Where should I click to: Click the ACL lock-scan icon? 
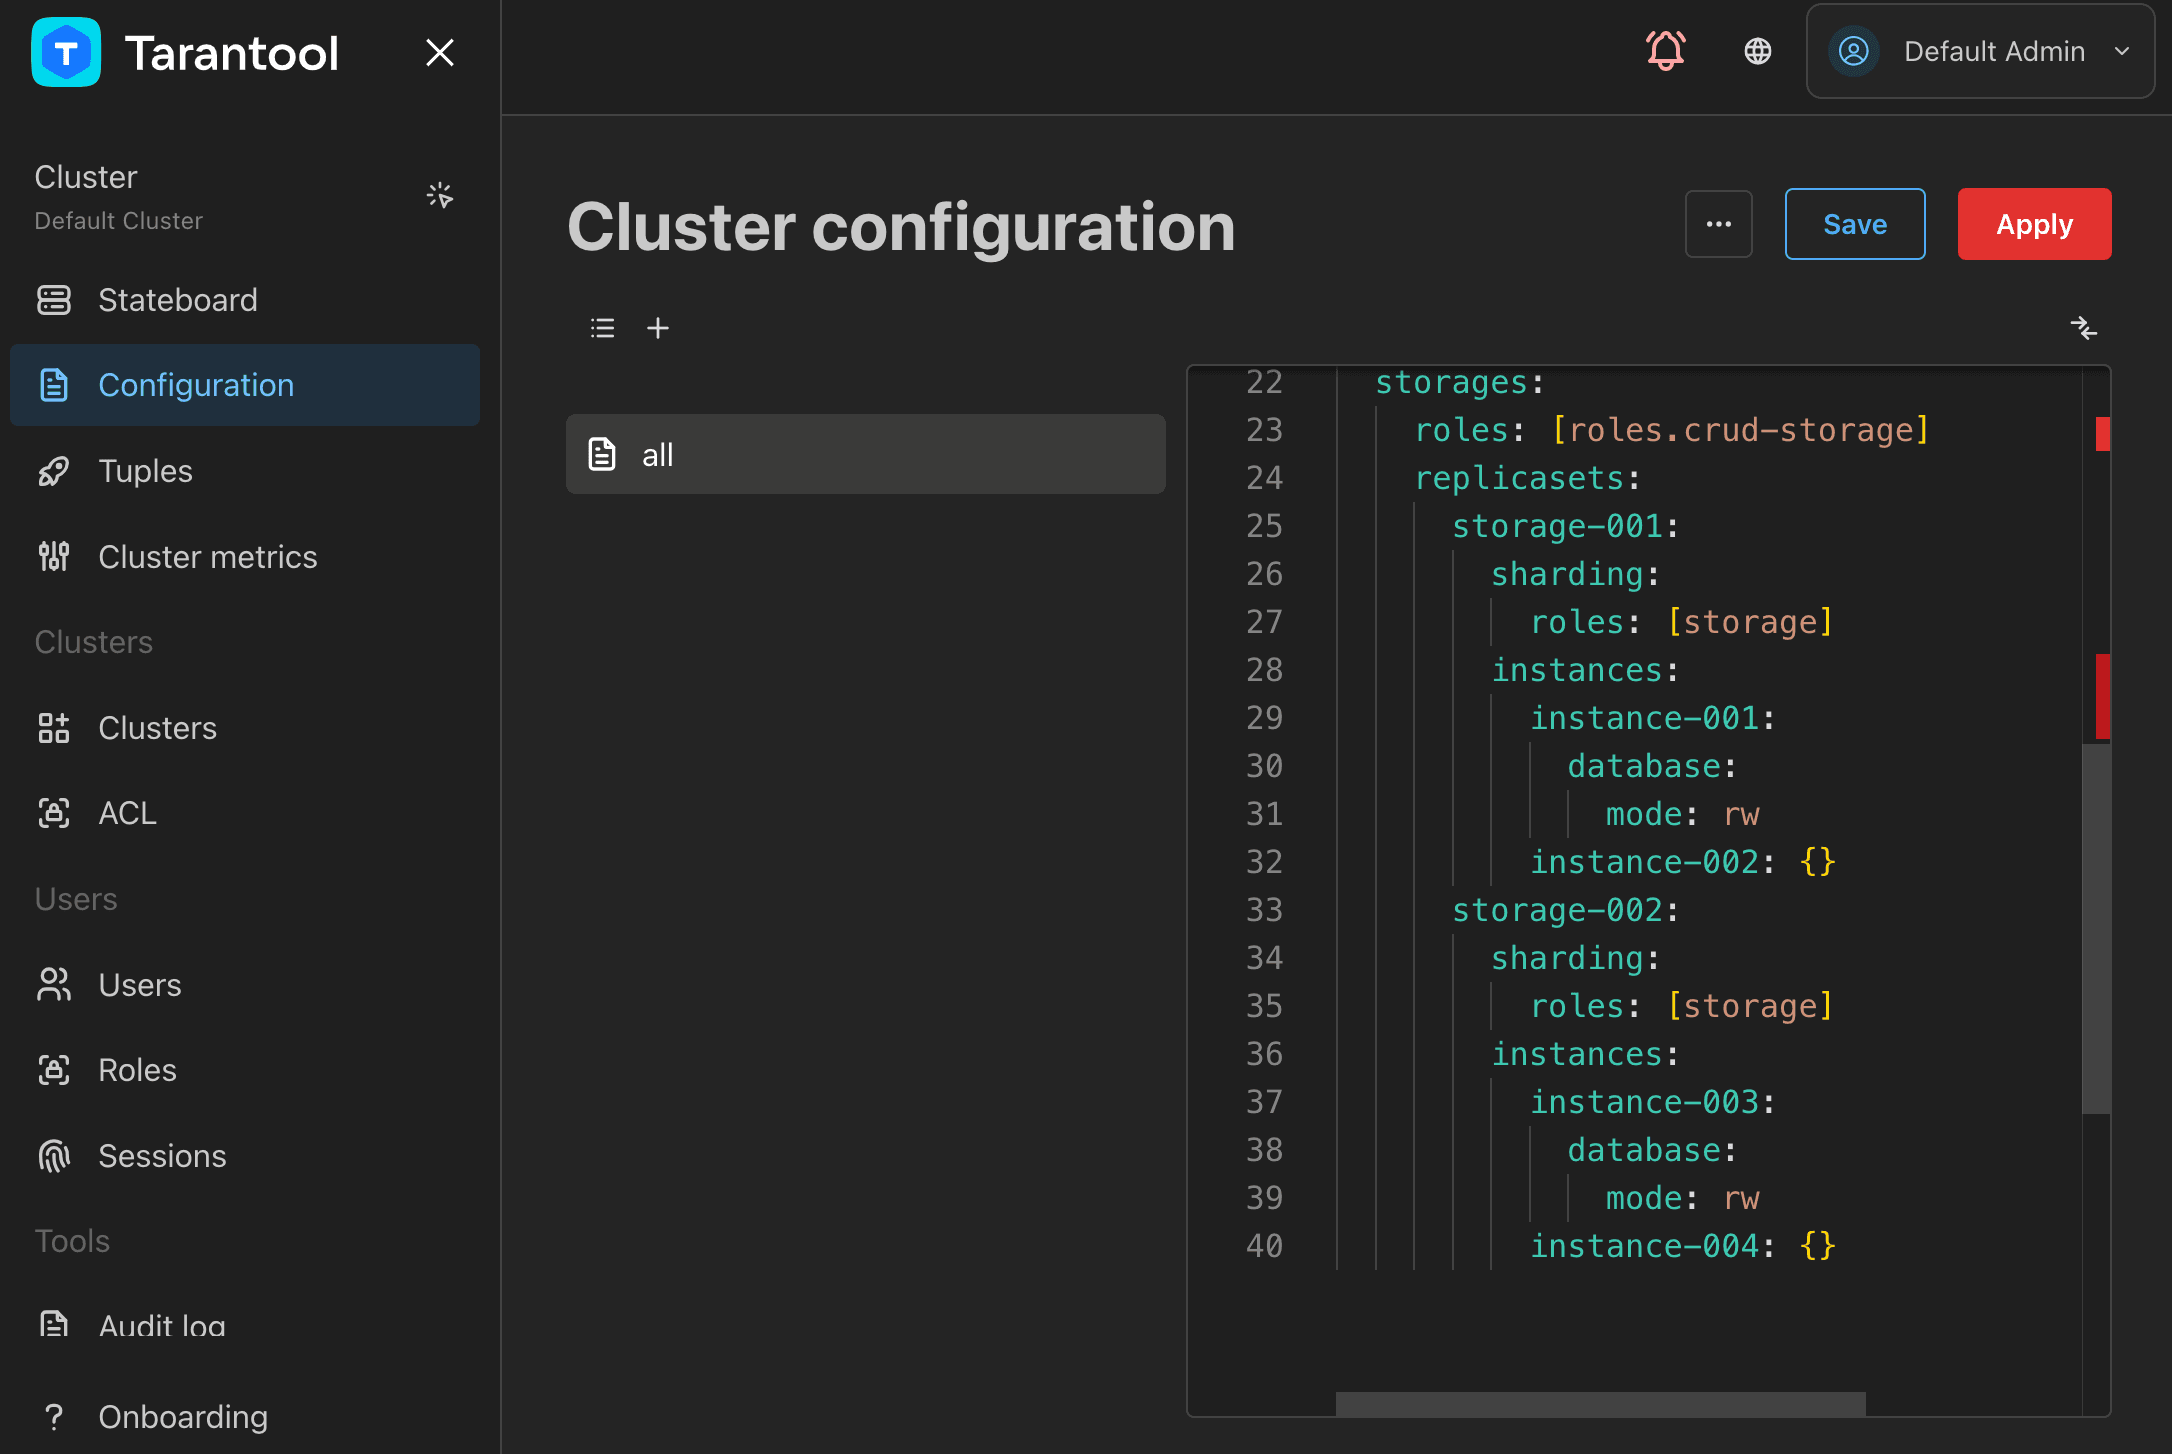(x=54, y=813)
